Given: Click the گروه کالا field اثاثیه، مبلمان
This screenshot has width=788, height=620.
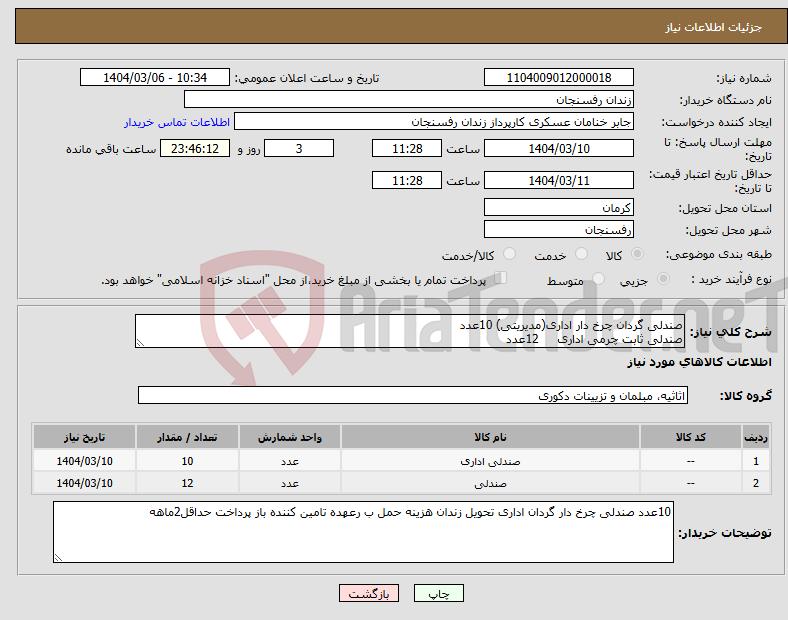Looking at the screenshot, I should [413, 395].
